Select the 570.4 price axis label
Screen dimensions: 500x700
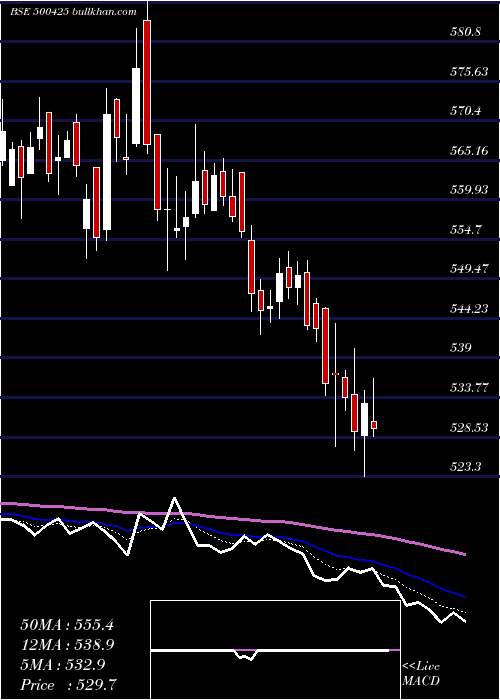tap(465, 110)
